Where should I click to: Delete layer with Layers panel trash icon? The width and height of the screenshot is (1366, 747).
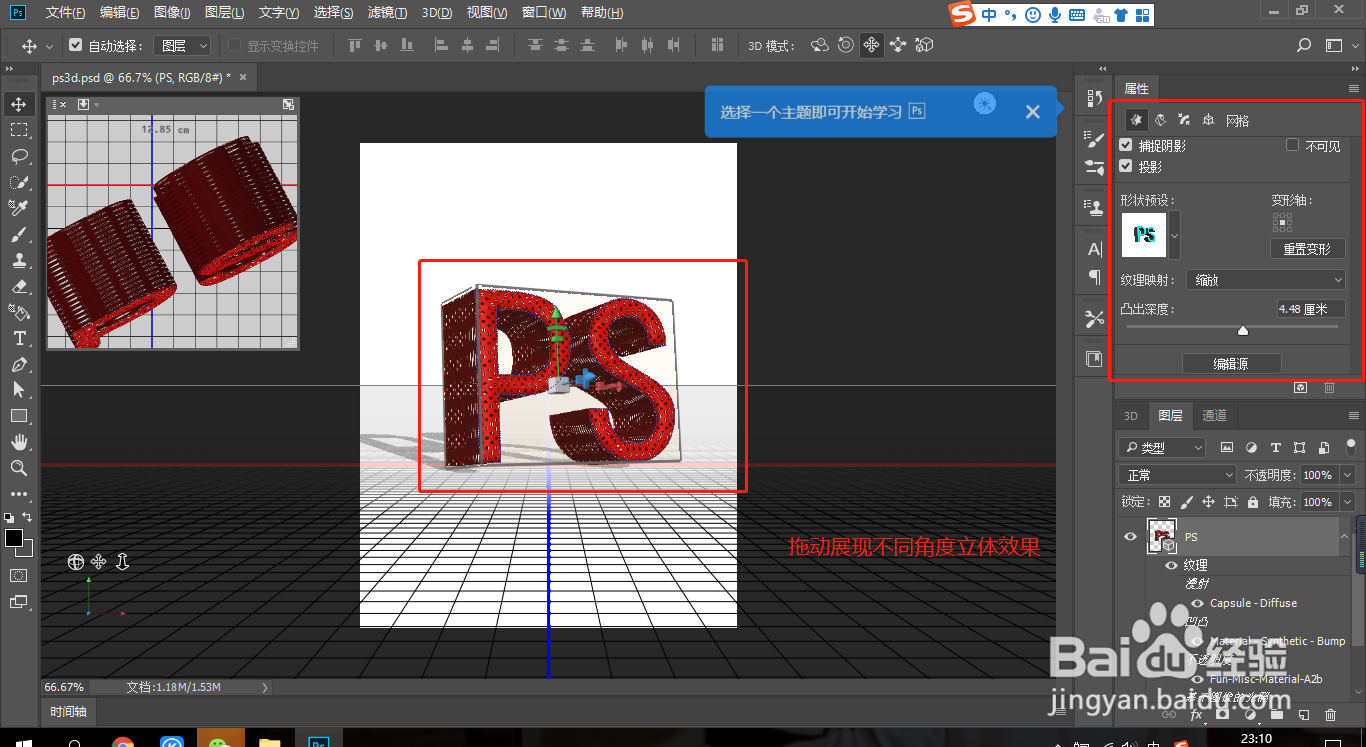[1330, 715]
